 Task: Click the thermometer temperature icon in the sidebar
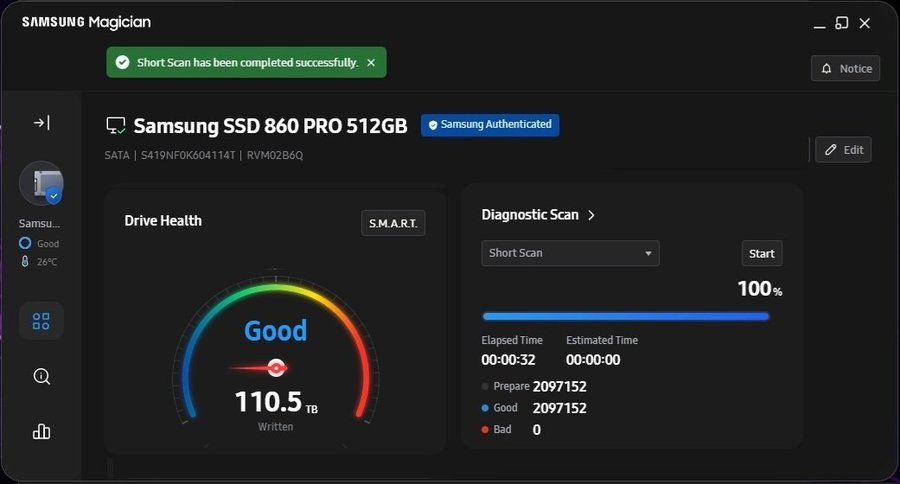point(25,262)
